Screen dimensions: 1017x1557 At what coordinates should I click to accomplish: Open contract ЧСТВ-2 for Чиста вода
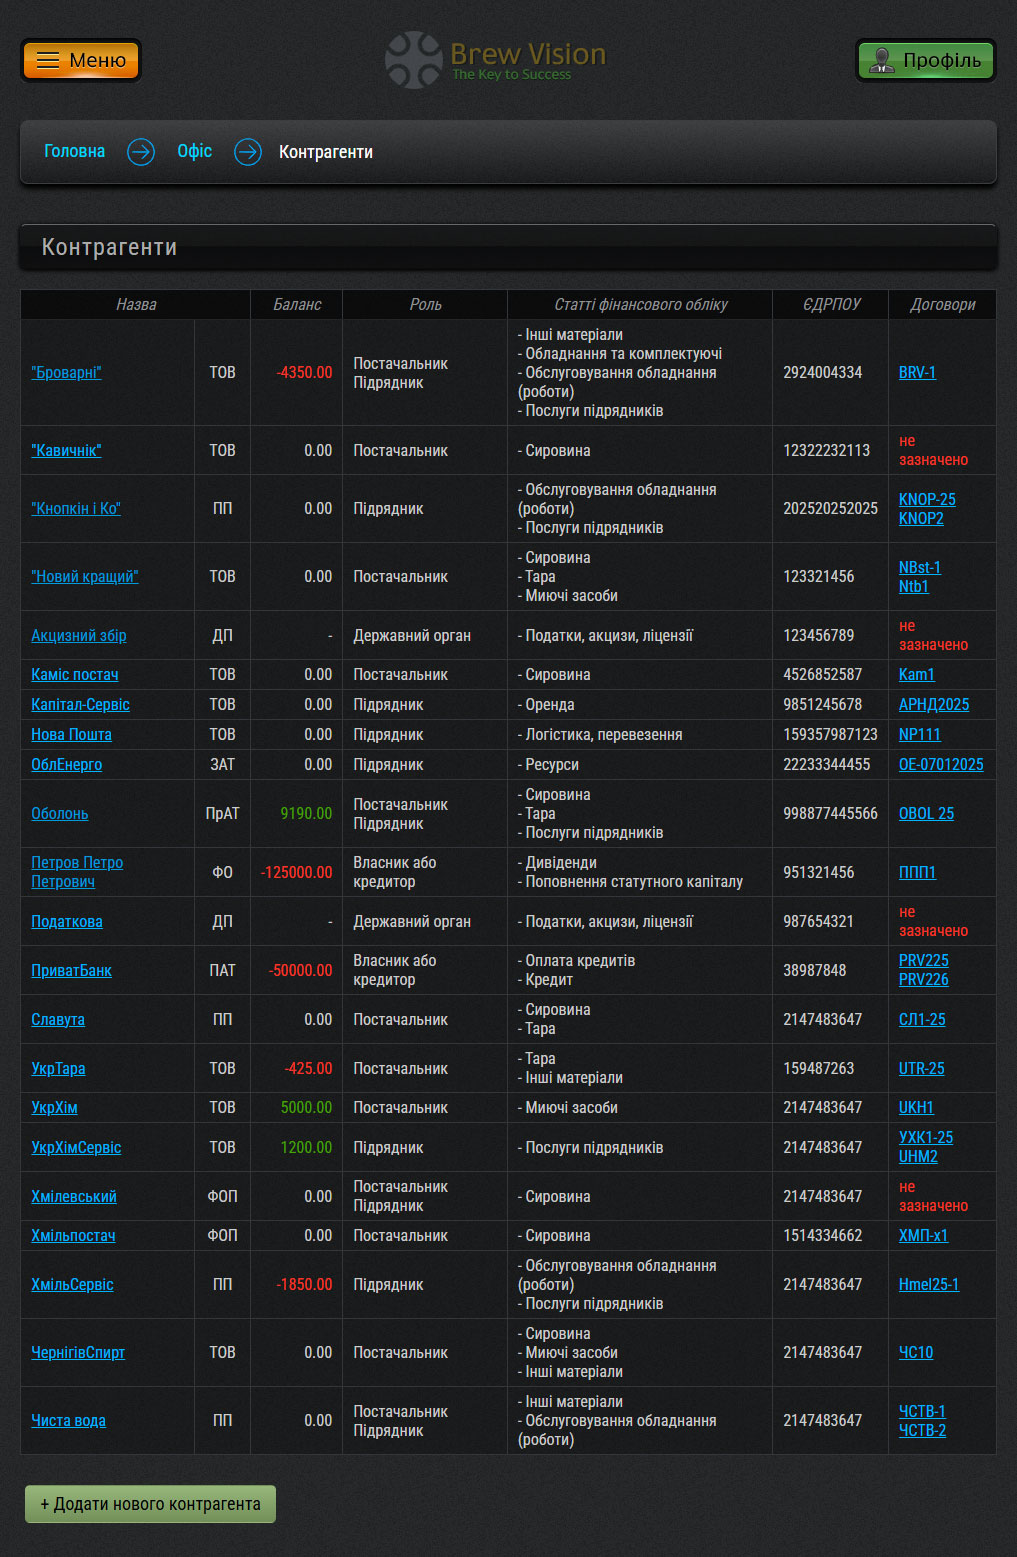[922, 1430]
